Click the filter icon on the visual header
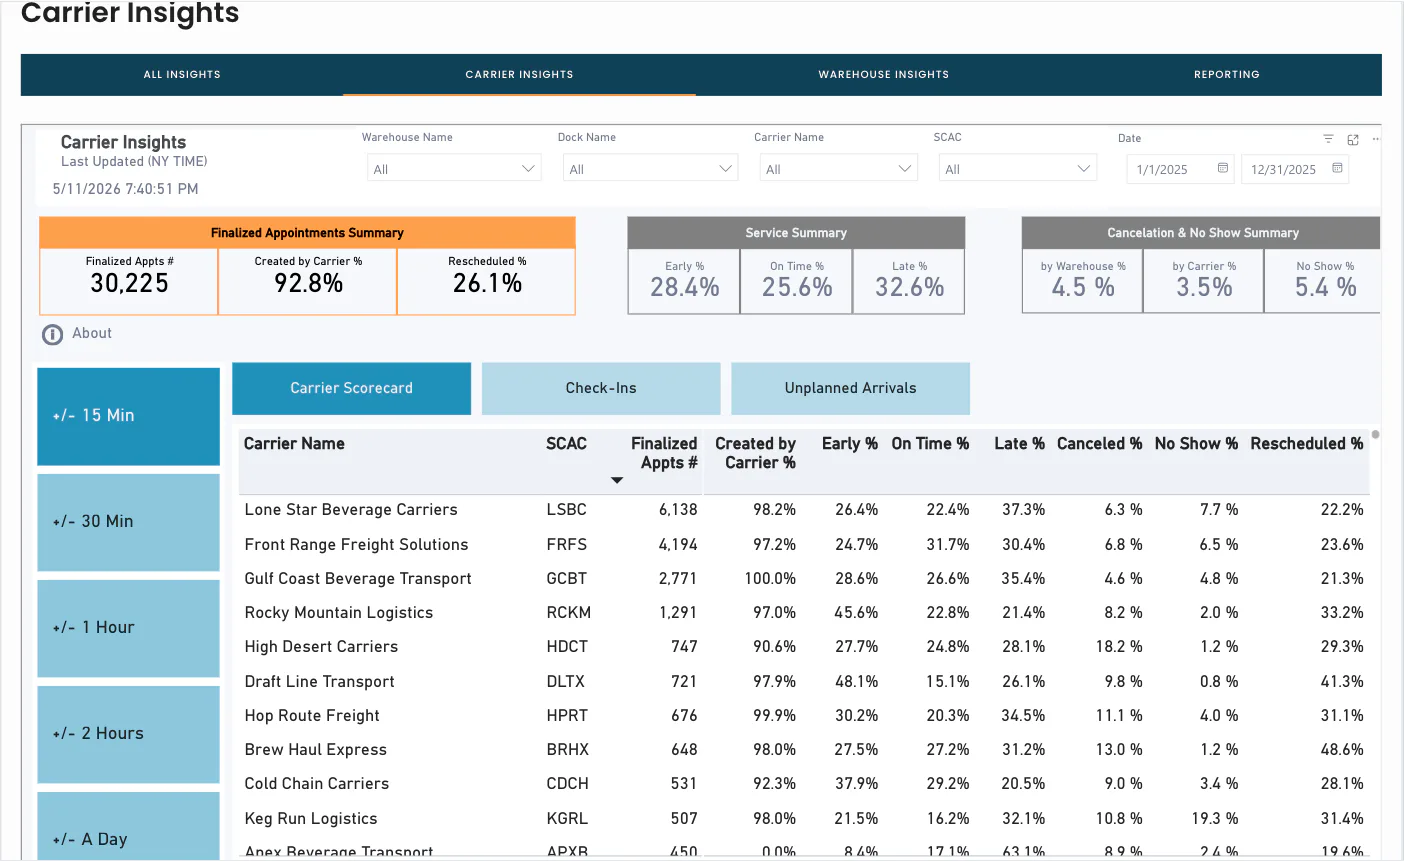1404x861 pixels. pos(1328,139)
